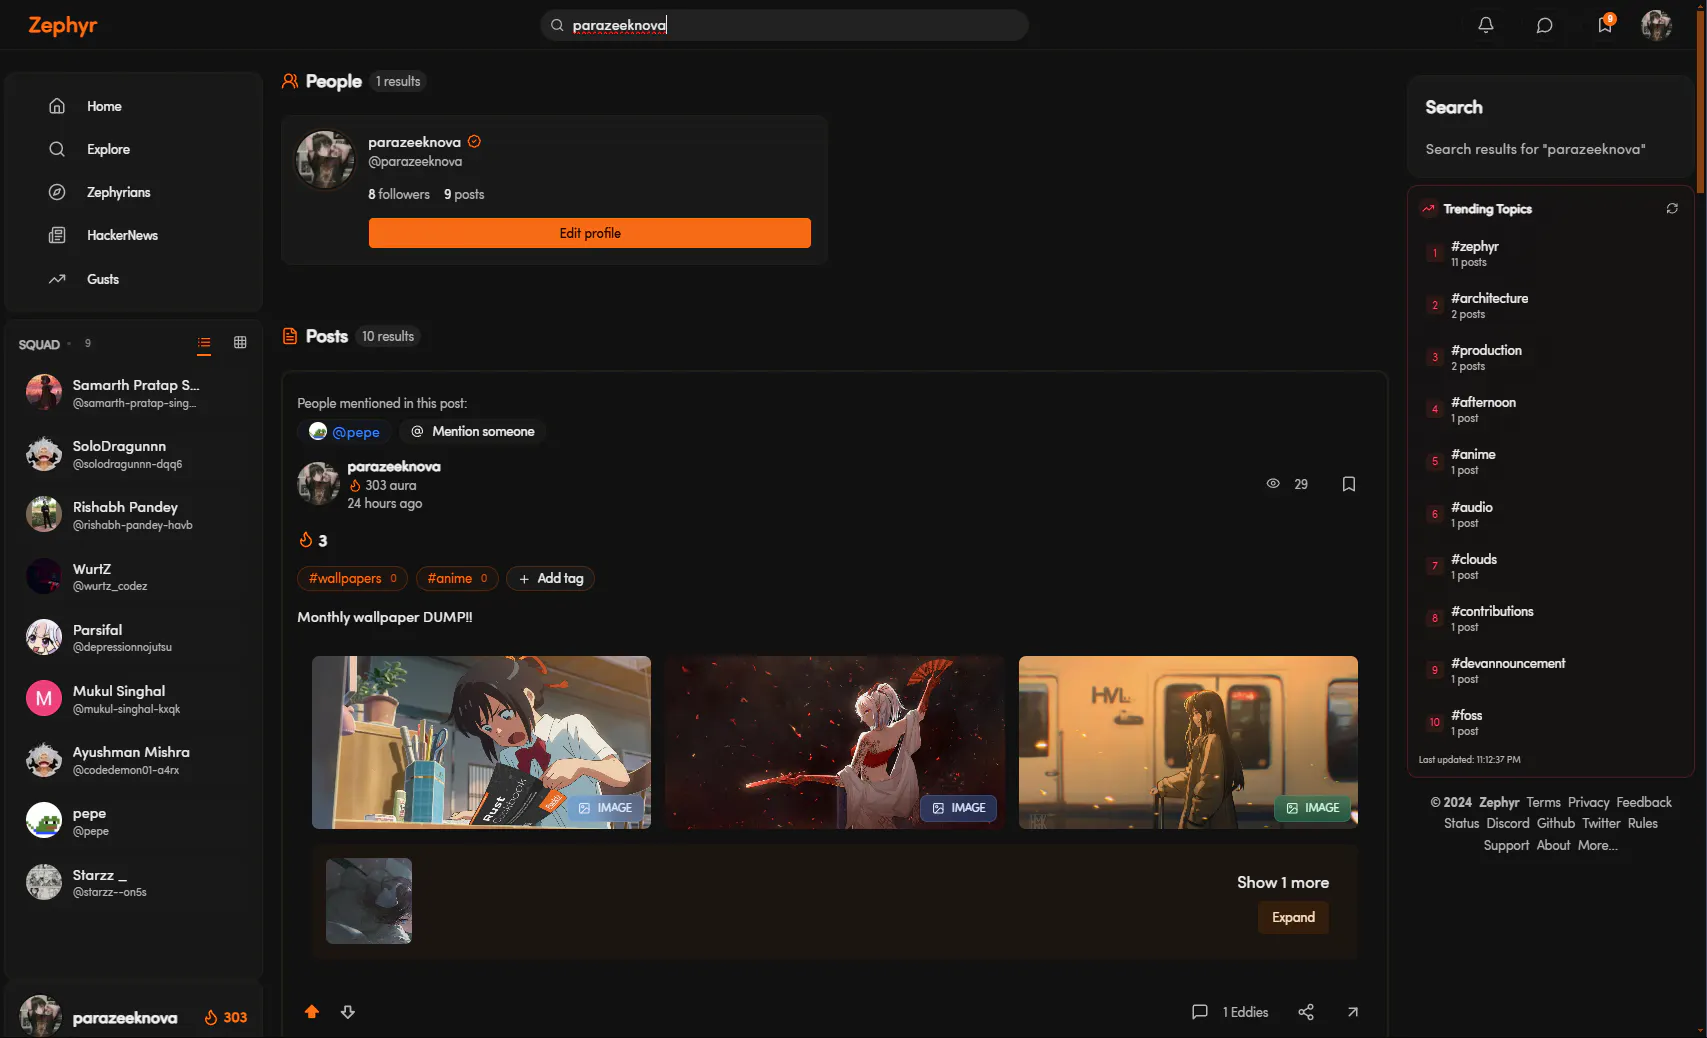Click the Edit profile button

590,233
